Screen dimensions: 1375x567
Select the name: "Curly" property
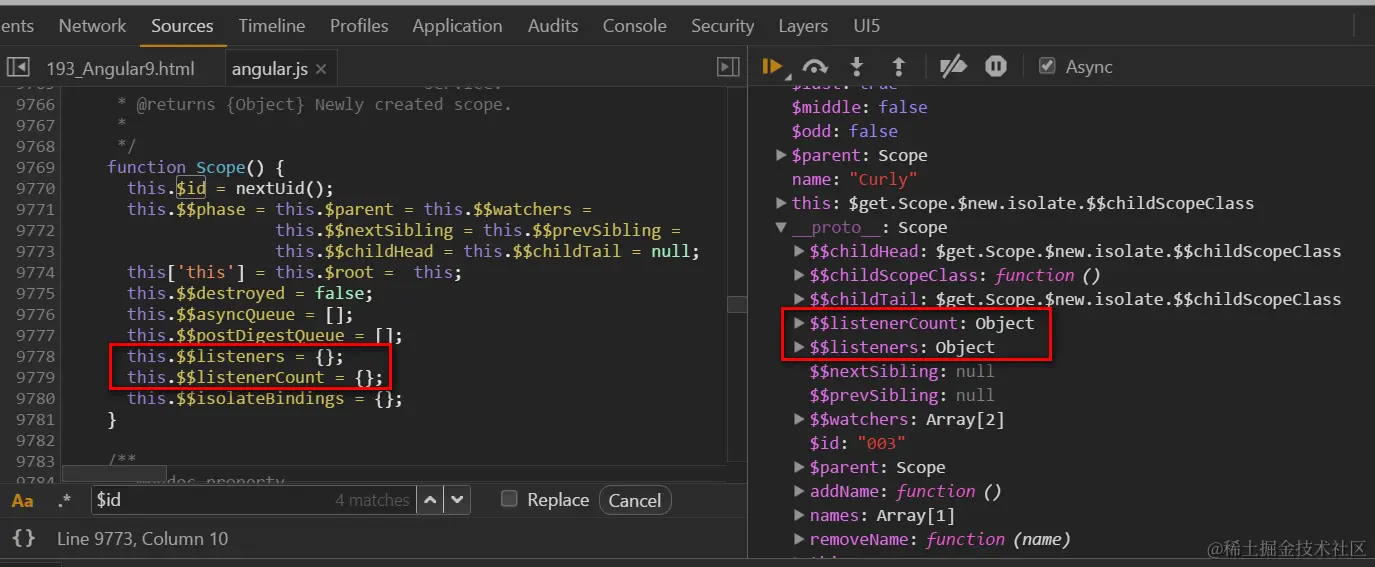point(855,179)
